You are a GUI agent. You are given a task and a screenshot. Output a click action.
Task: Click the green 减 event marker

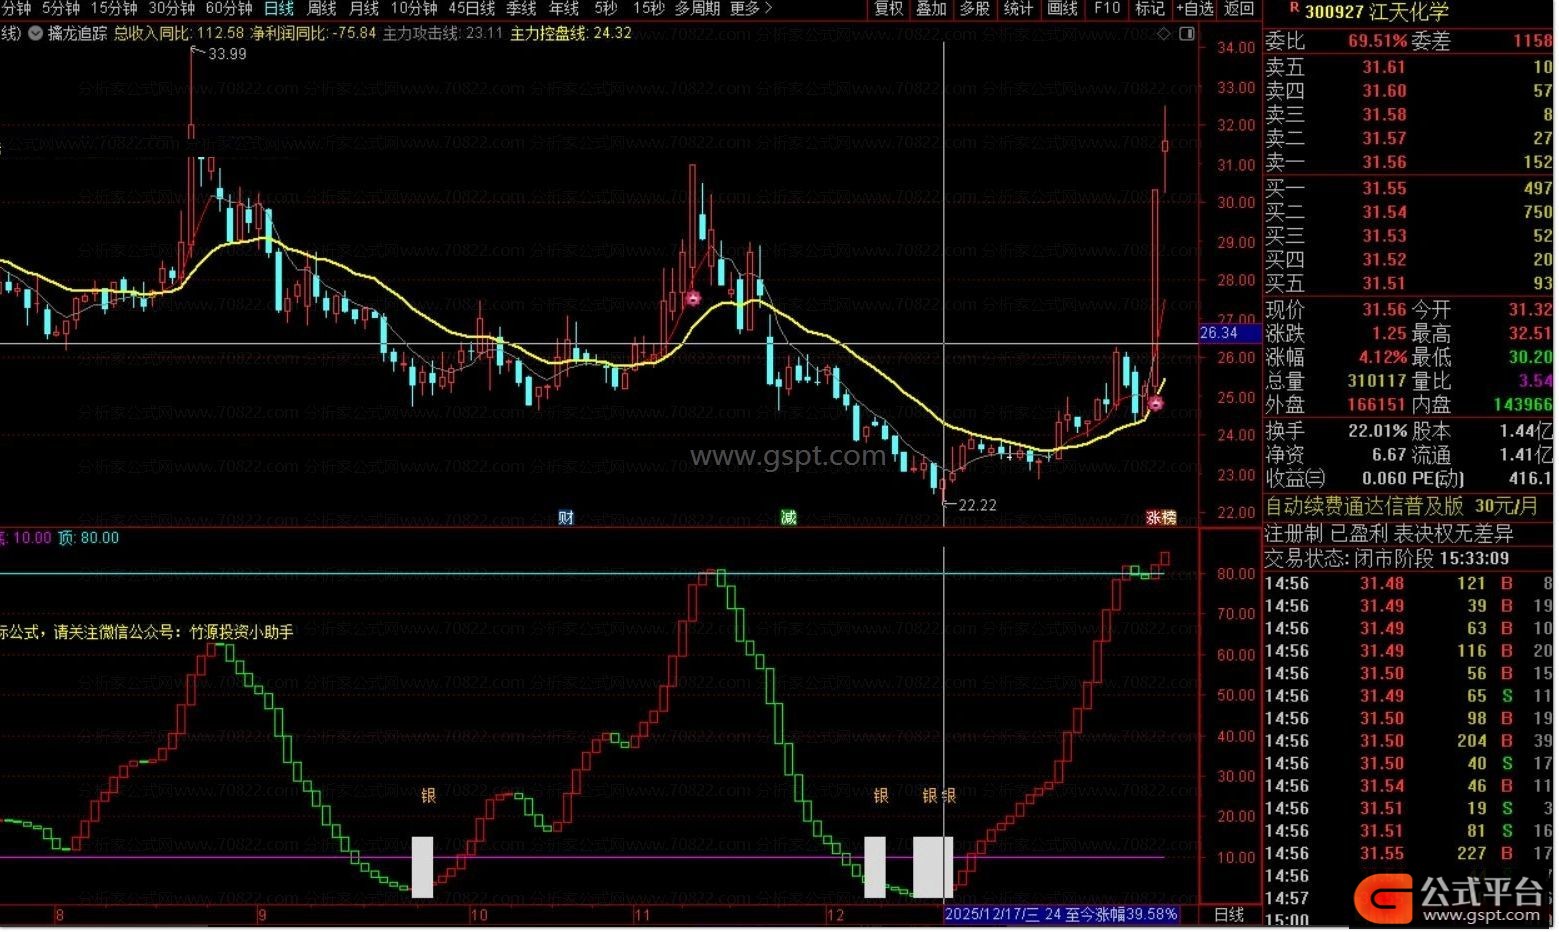click(x=789, y=517)
